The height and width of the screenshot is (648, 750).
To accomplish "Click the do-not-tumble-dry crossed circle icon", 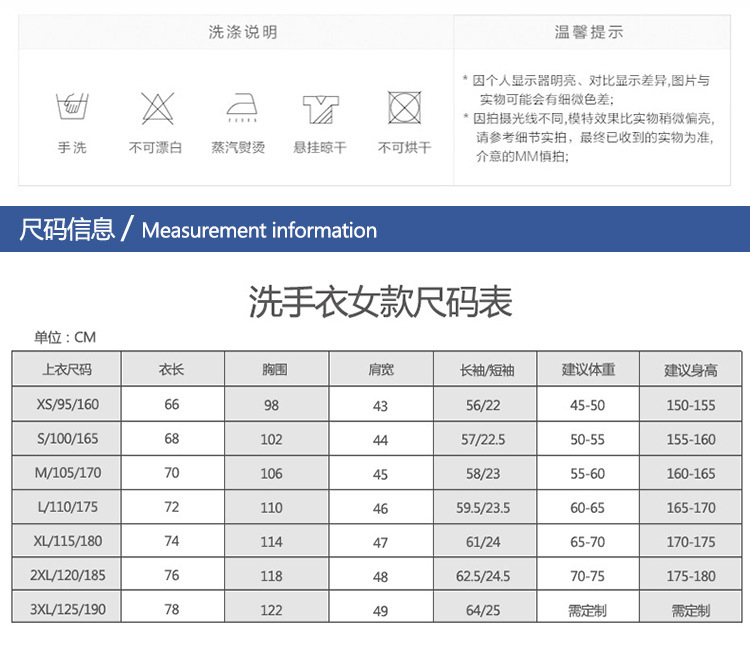I will [x=404, y=107].
